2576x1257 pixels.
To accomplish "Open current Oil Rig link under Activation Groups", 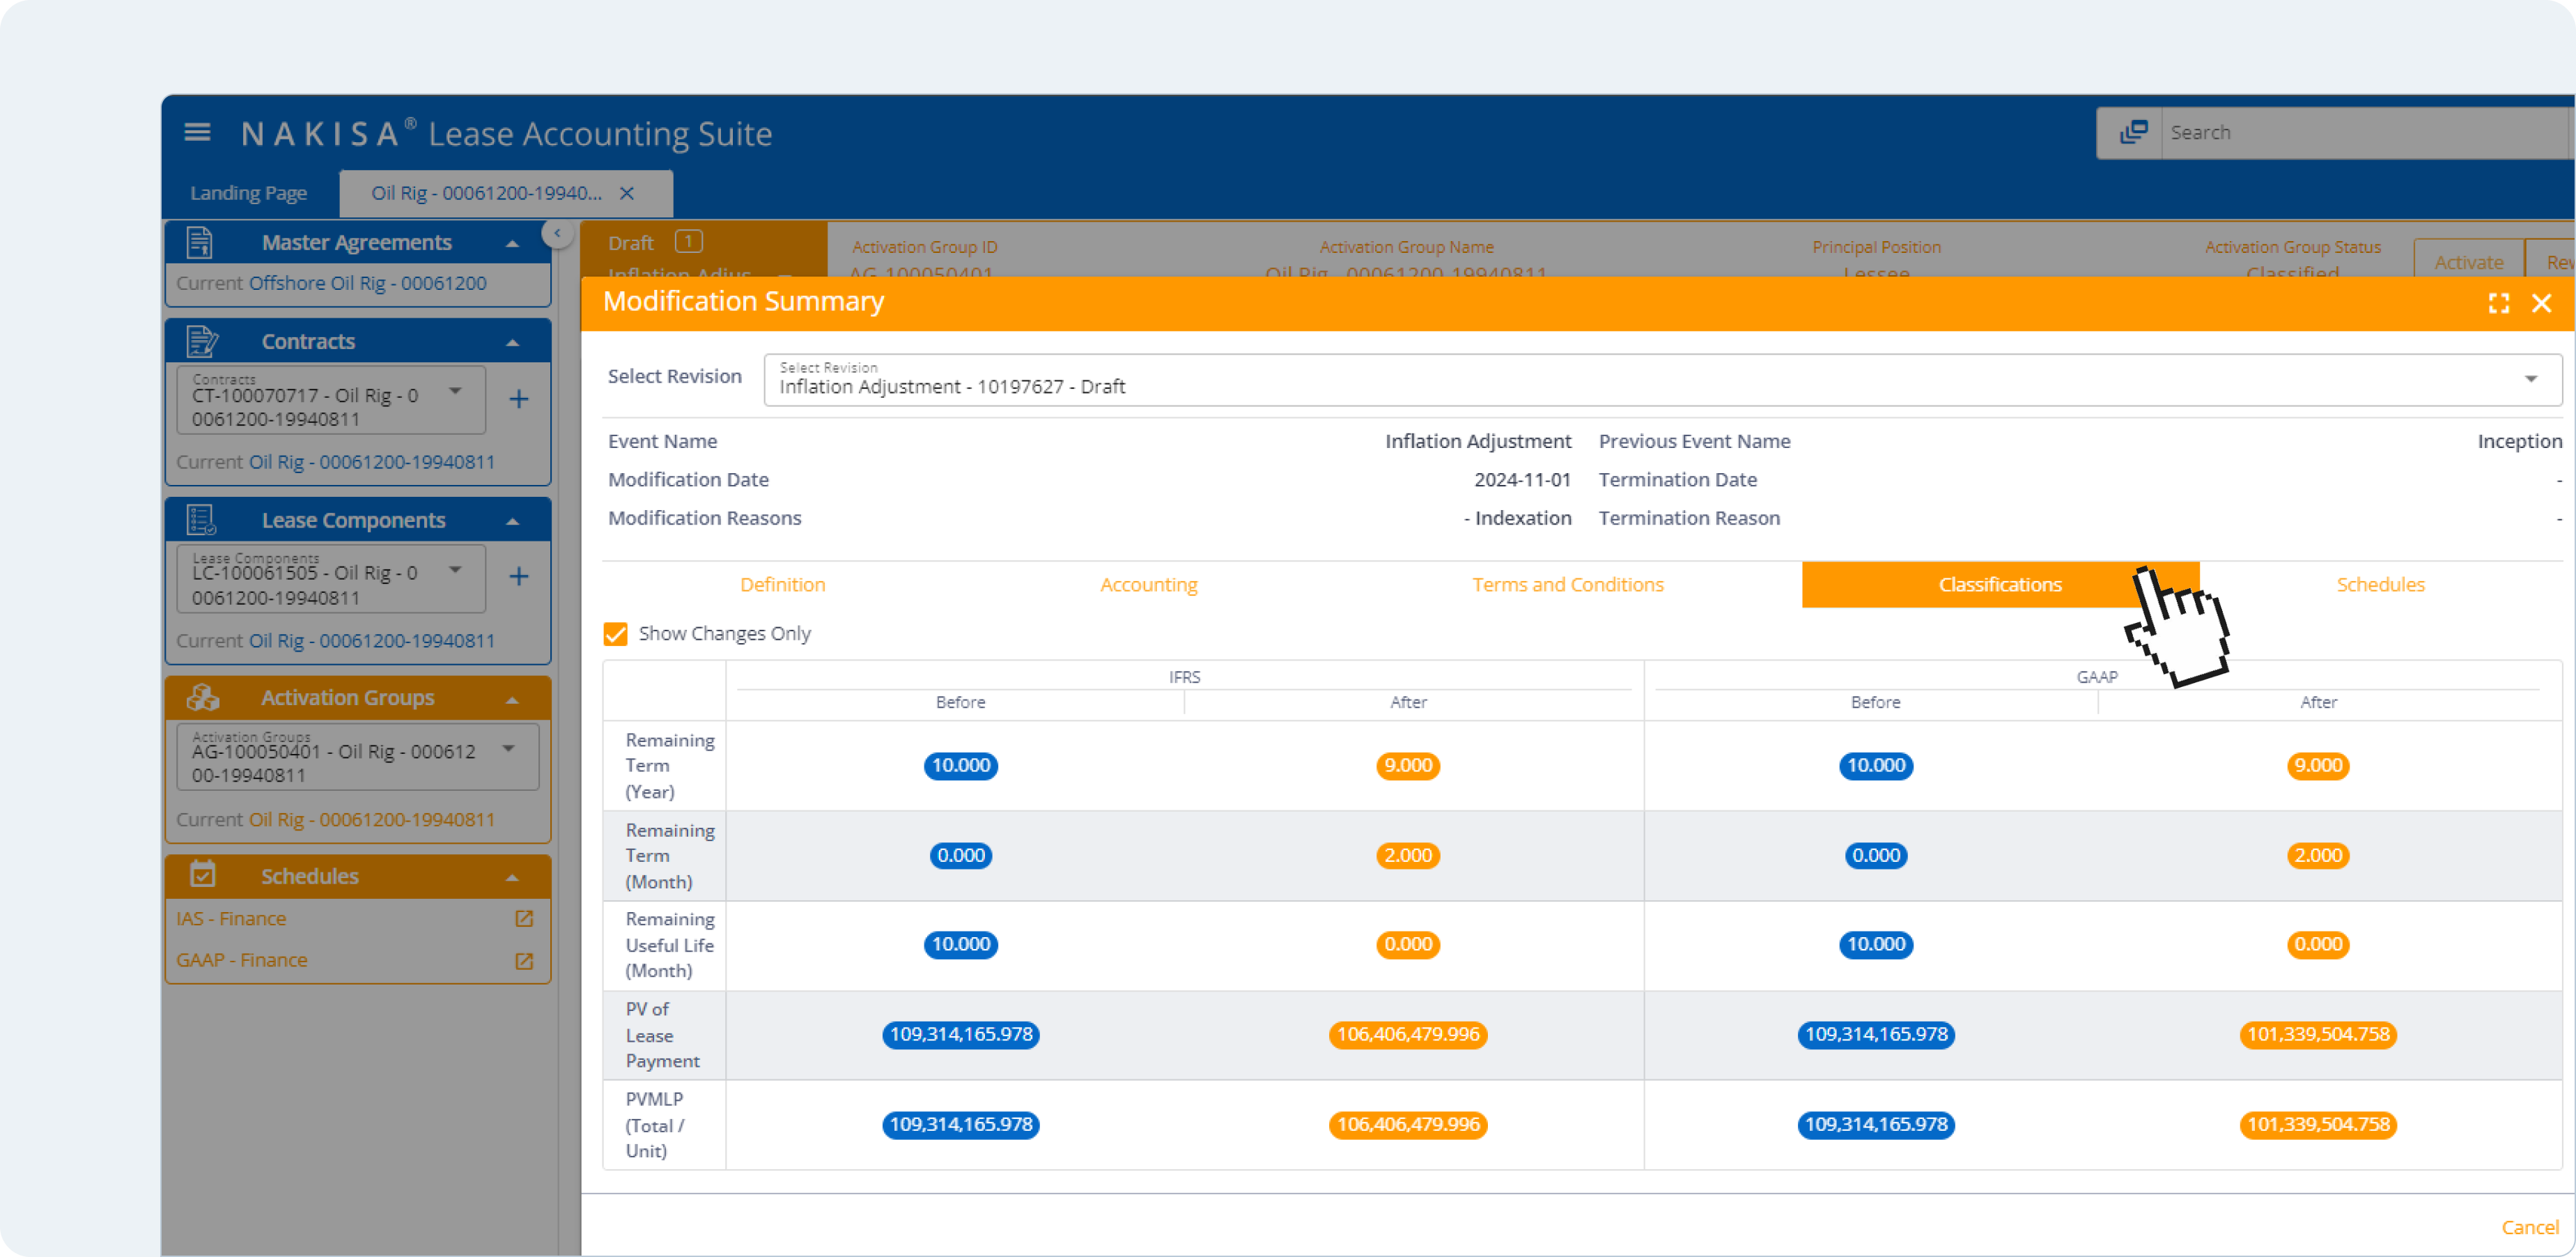I will [372, 819].
